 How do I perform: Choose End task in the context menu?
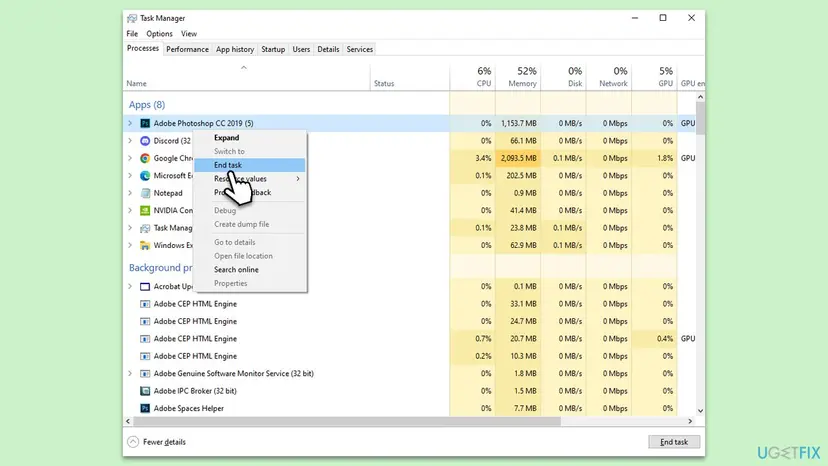pos(250,165)
